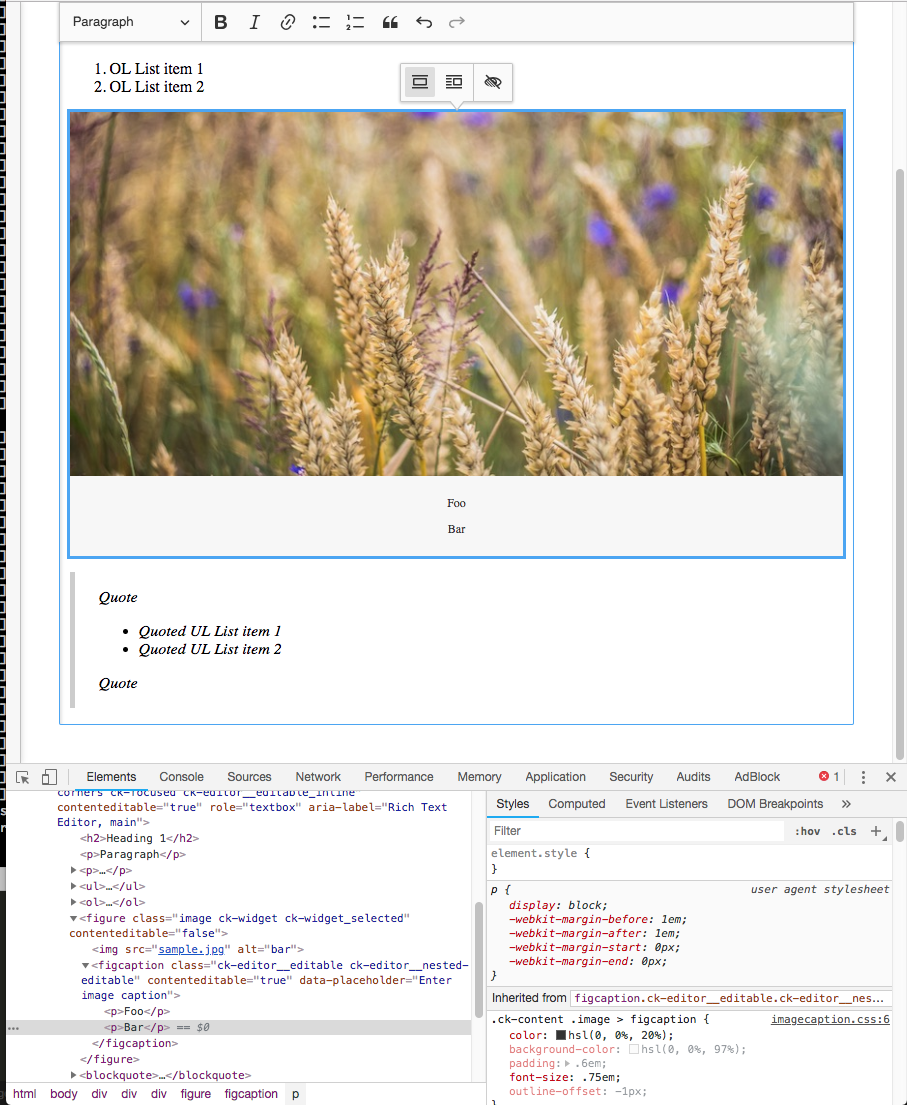Toggle bold formatting in editor toolbar
907x1105 pixels.
click(221, 23)
